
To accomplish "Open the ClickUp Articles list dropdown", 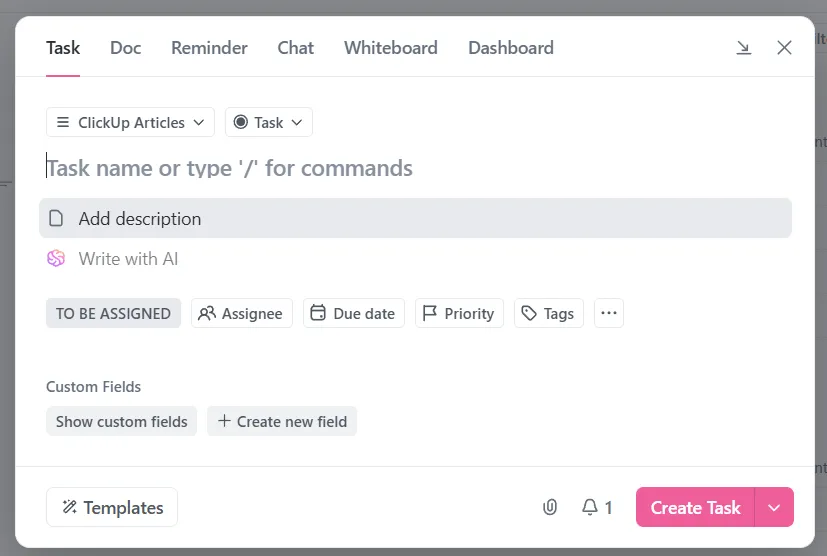I will [x=130, y=122].
